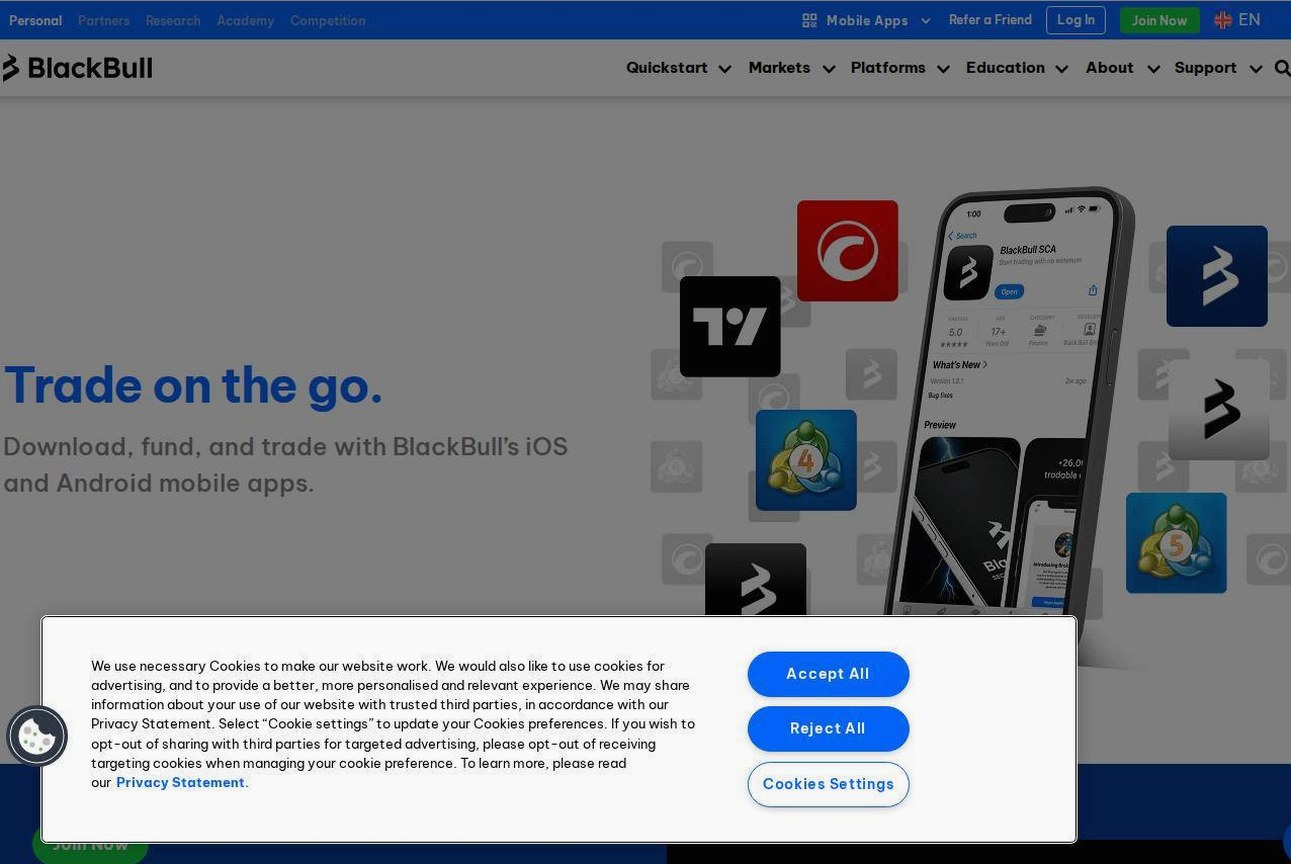
Task: Click the MetaTrader 5 app icon
Action: pyautogui.click(x=1176, y=543)
